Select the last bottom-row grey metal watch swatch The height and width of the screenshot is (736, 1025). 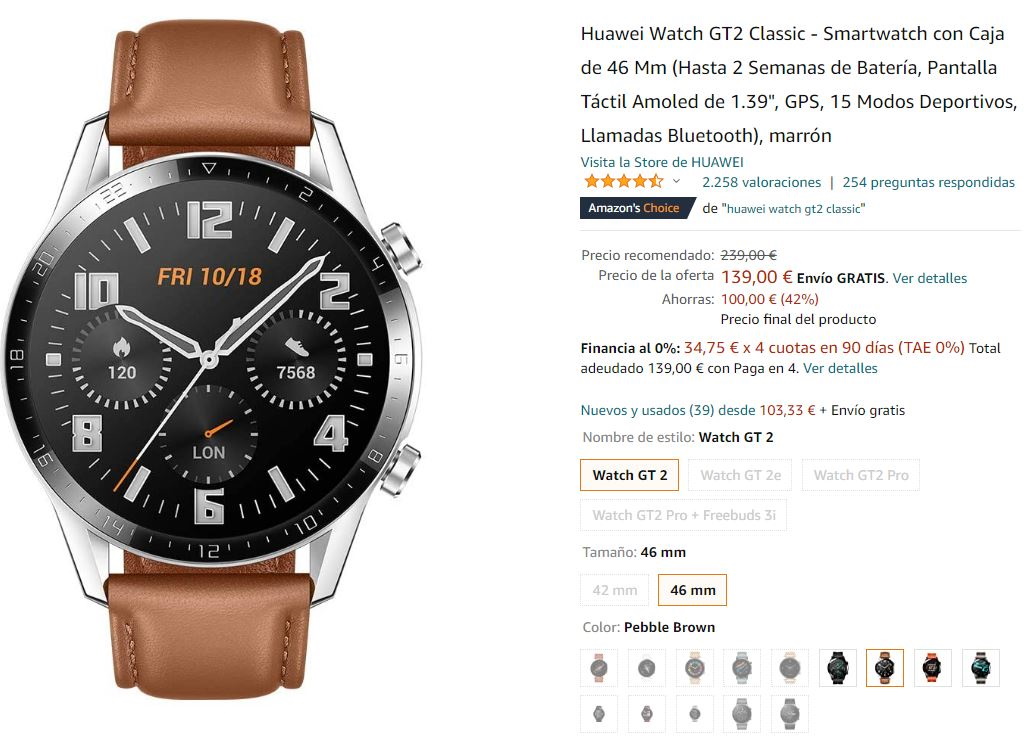click(x=790, y=714)
